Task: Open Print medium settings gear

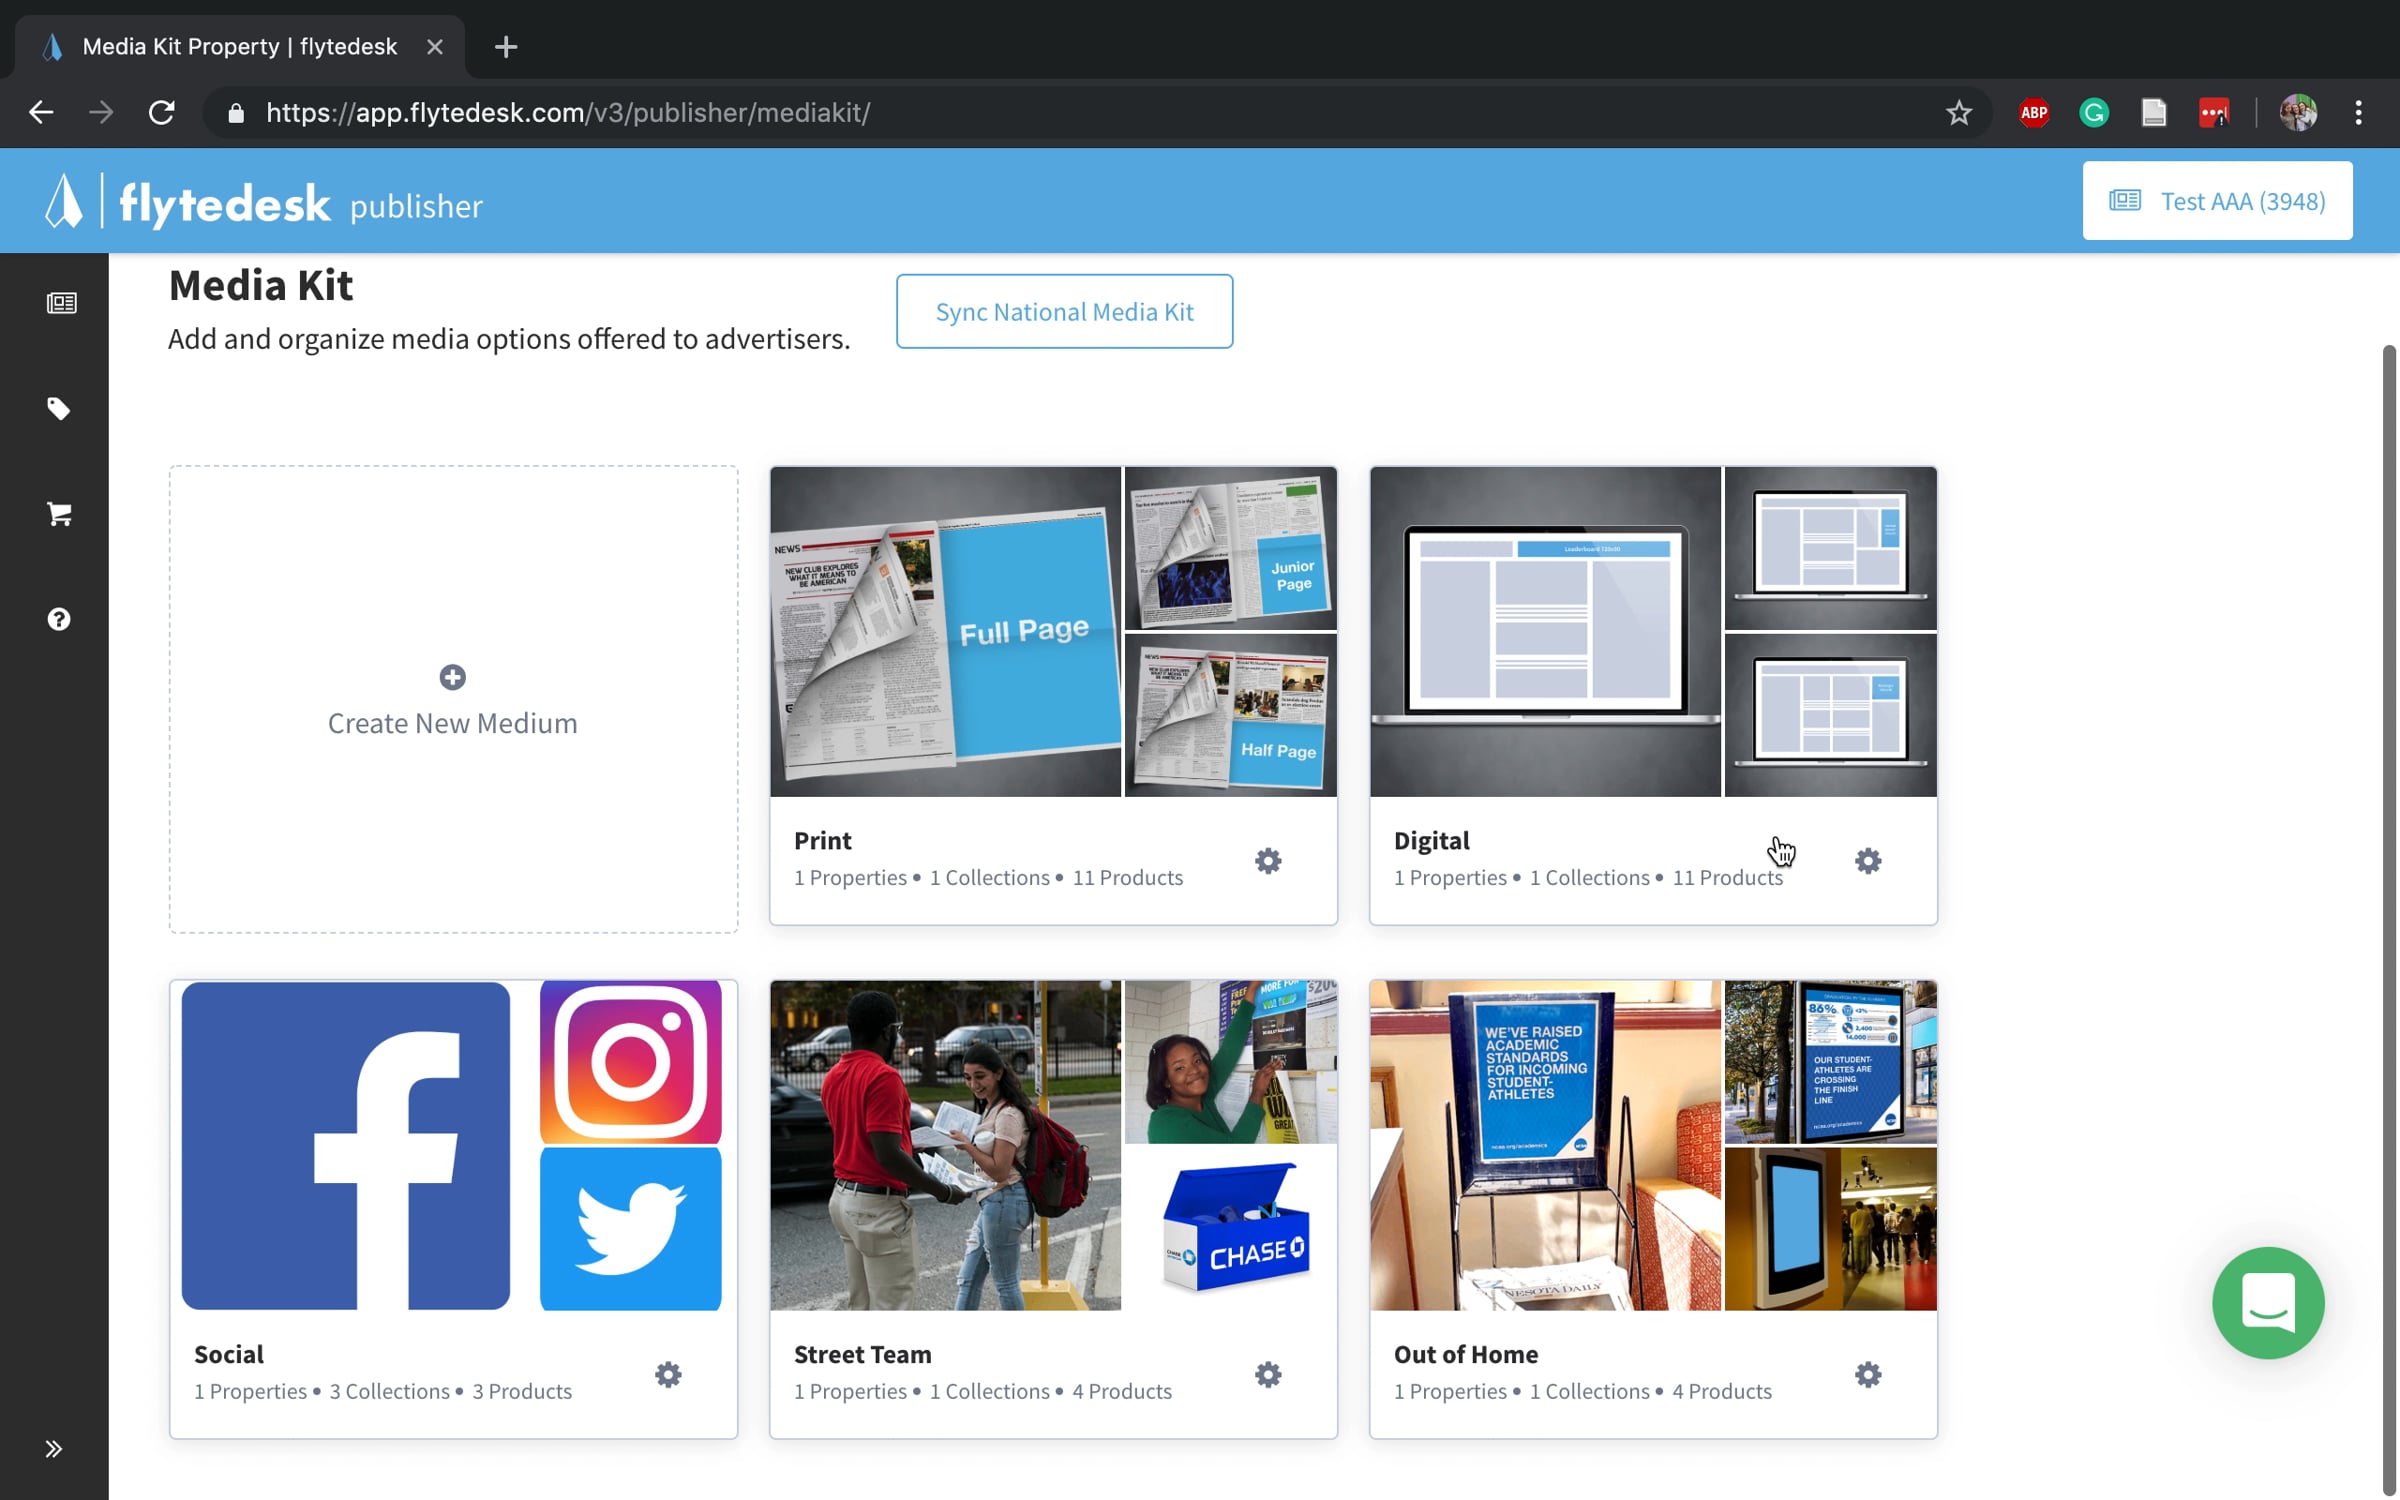Action: pos(1268,860)
